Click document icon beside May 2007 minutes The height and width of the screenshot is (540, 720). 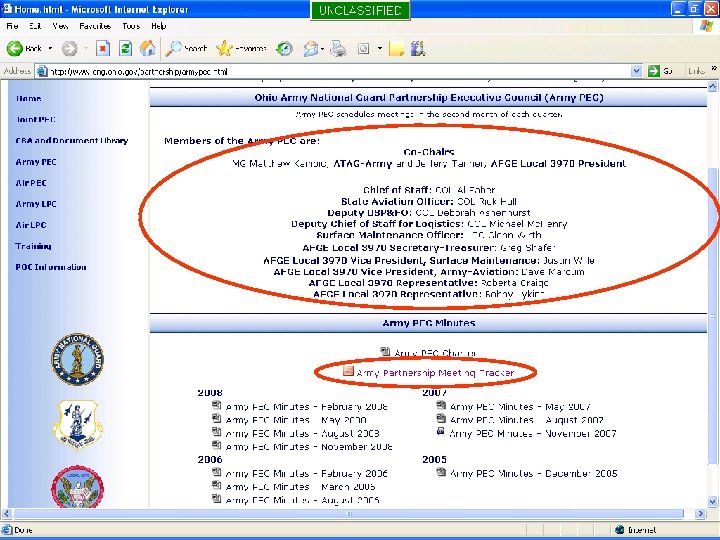pyautogui.click(x=441, y=405)
